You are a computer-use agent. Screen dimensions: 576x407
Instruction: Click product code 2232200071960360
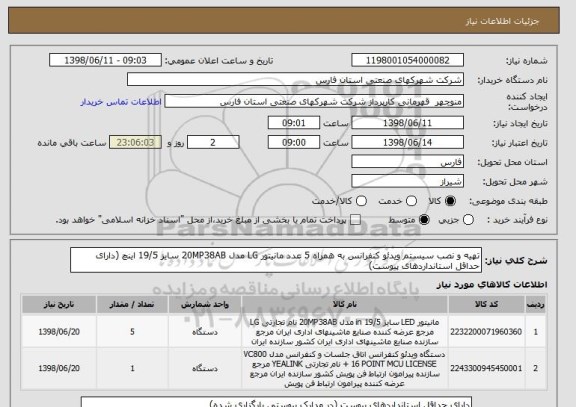(486, 332)
